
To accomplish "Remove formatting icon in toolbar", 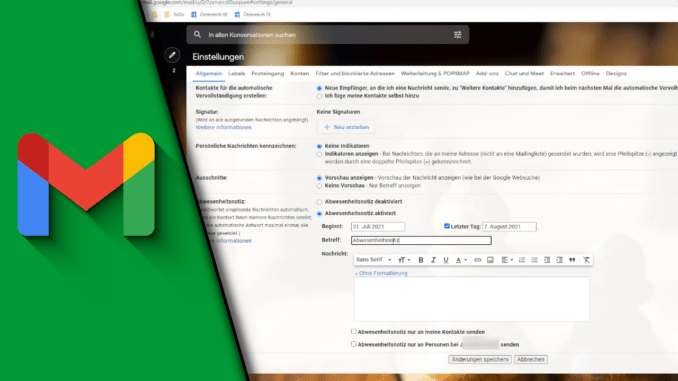I will 586,260.
